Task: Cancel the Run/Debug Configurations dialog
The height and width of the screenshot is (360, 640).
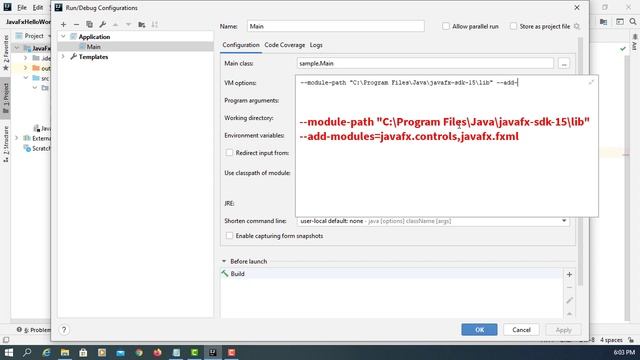Action: click(x=521, y=330)
